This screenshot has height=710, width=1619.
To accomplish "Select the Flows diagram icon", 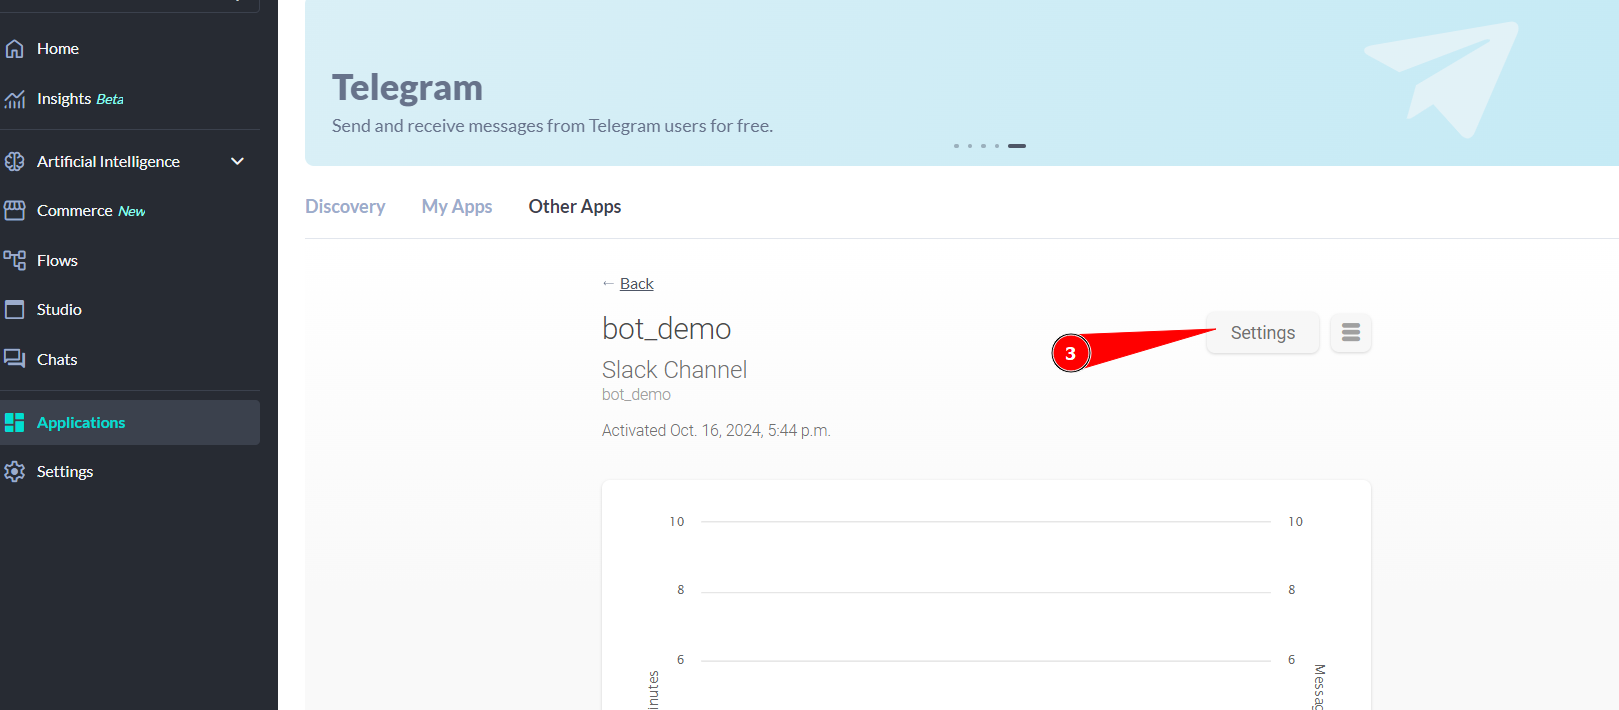I will (15, 260).
